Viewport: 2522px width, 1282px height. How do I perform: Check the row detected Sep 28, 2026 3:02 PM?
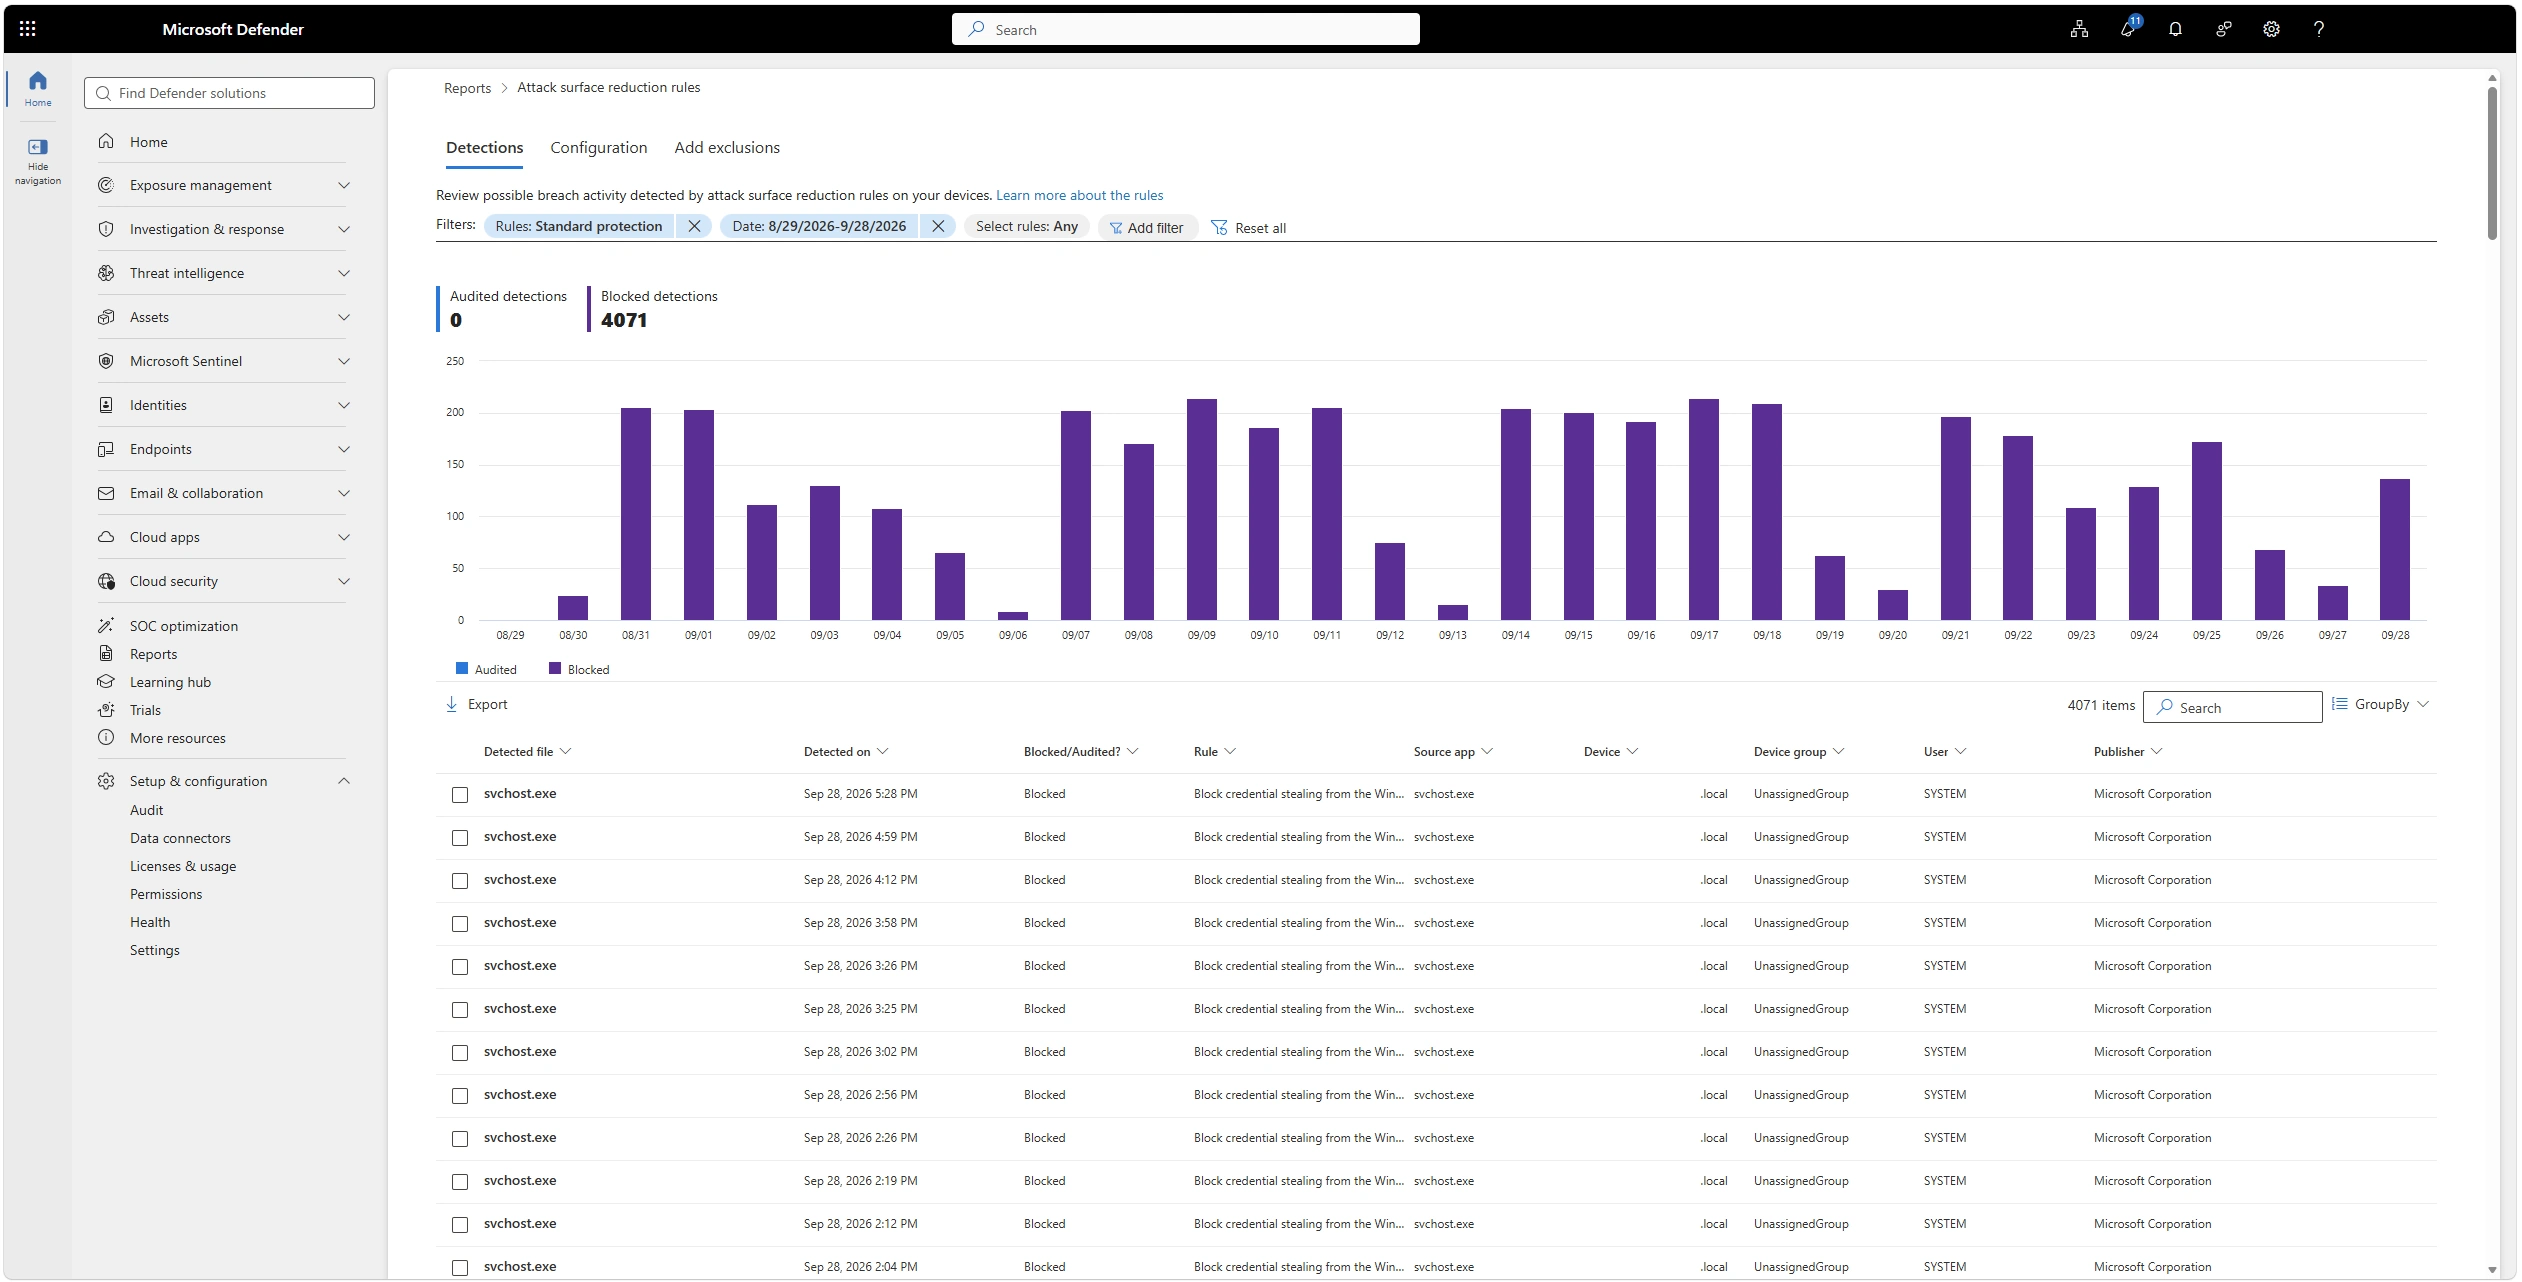460,1053
